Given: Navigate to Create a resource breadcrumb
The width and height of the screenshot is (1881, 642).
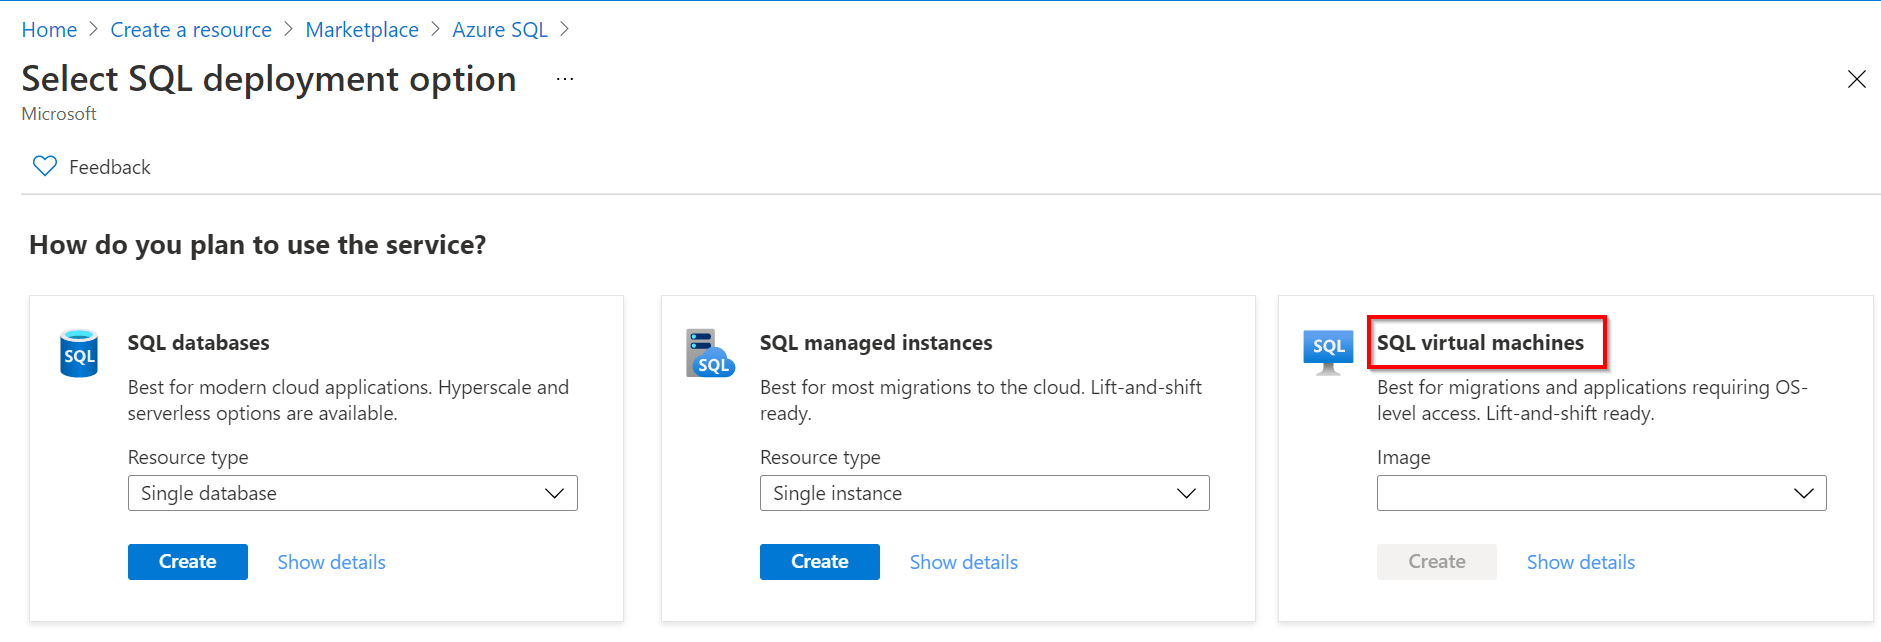Looking at the screenshot, I should coord(191,30).
